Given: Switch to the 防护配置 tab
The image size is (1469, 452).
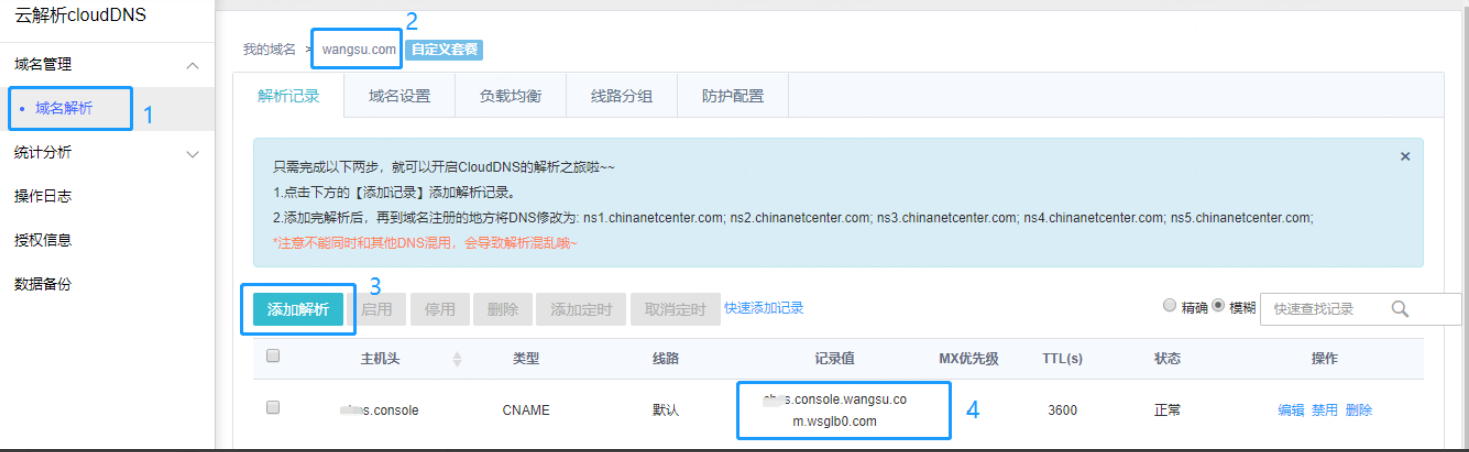Looking at the screenshot, I should pos(732,96).
